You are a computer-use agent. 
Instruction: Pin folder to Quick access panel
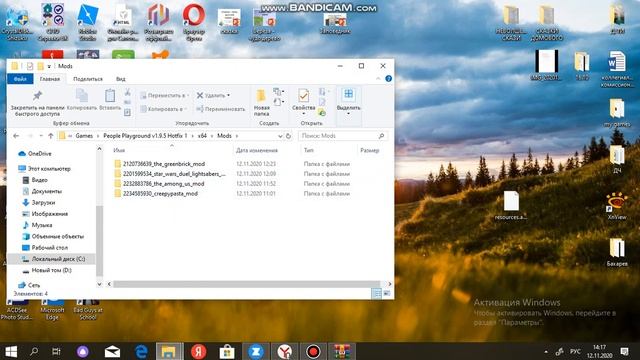coord(37,103)
